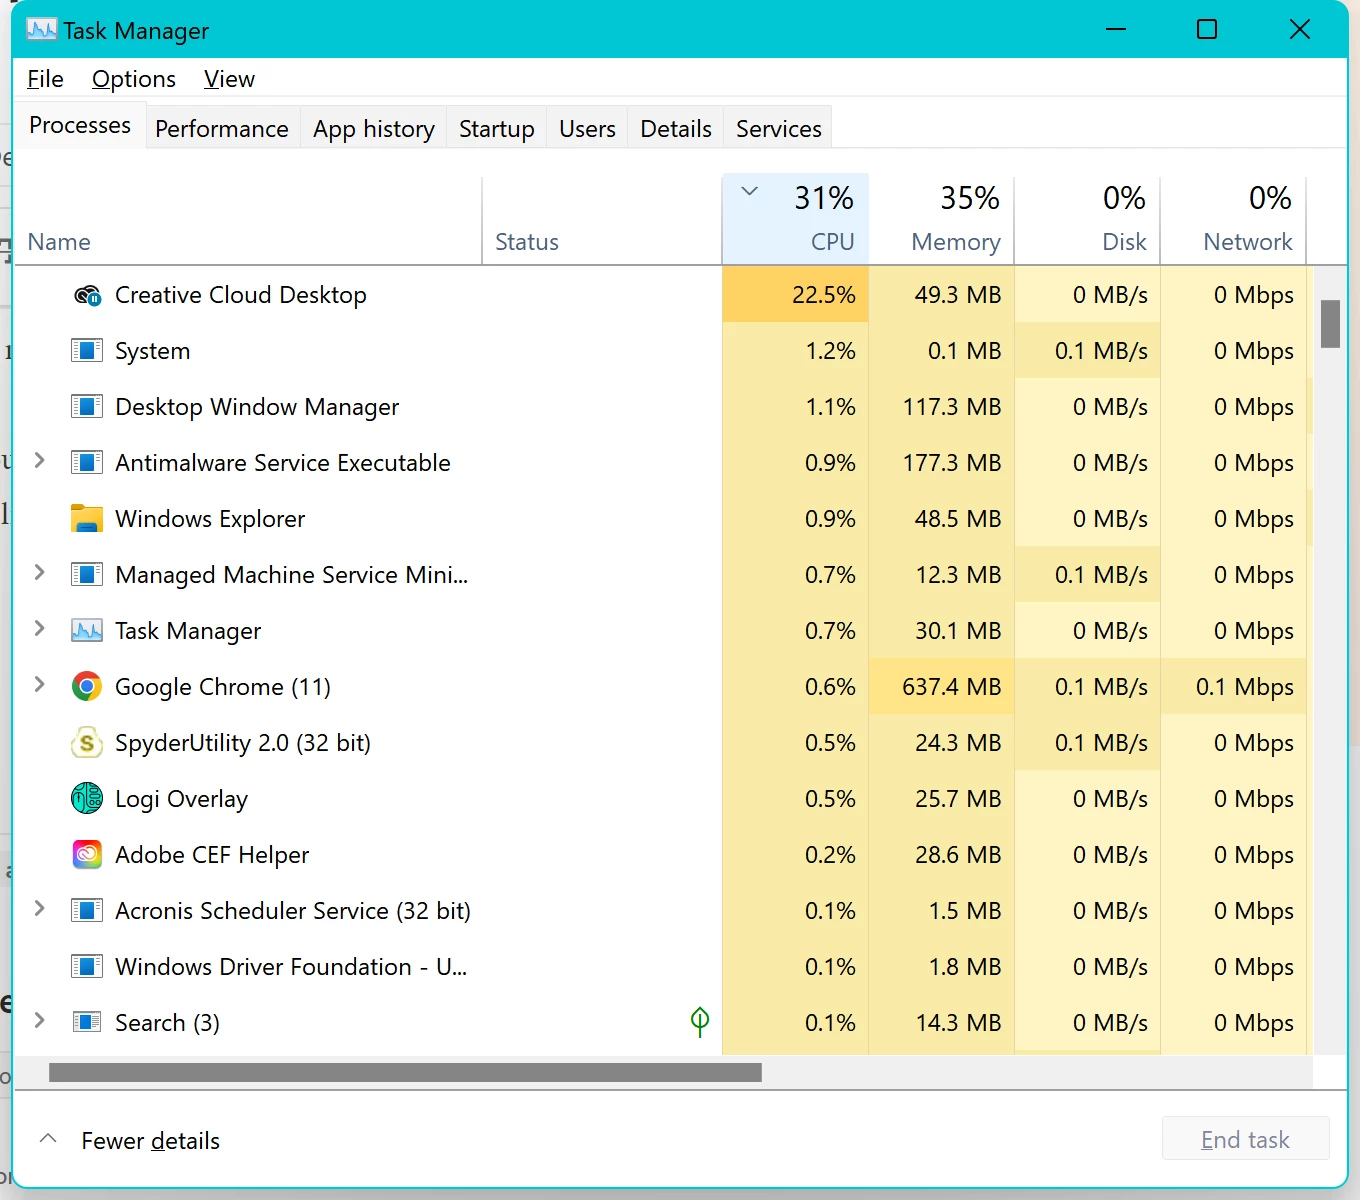The width and height of the screenshot is (1360, 1200).
Task: Switch to the Users tab
Action: pyautogui.click(x=588, y=129)
